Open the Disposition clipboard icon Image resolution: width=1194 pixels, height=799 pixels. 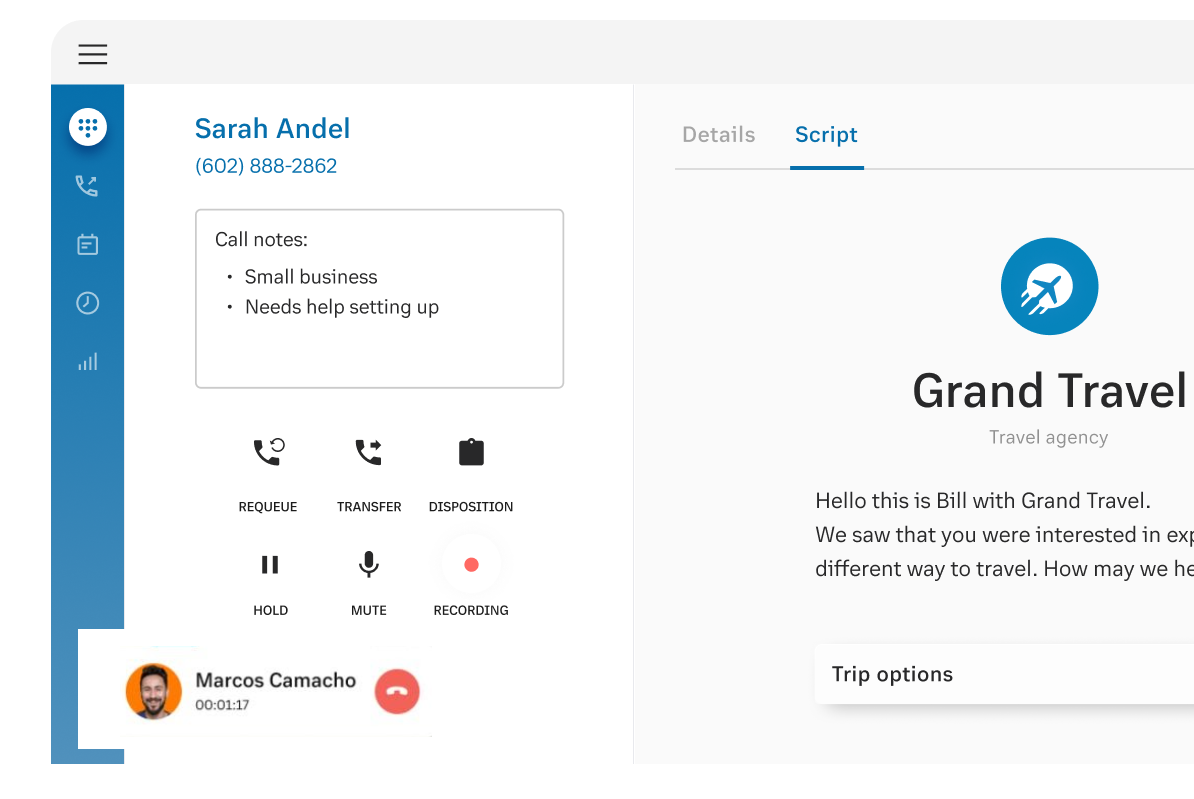pyautogui.click(x=471, y=453)
